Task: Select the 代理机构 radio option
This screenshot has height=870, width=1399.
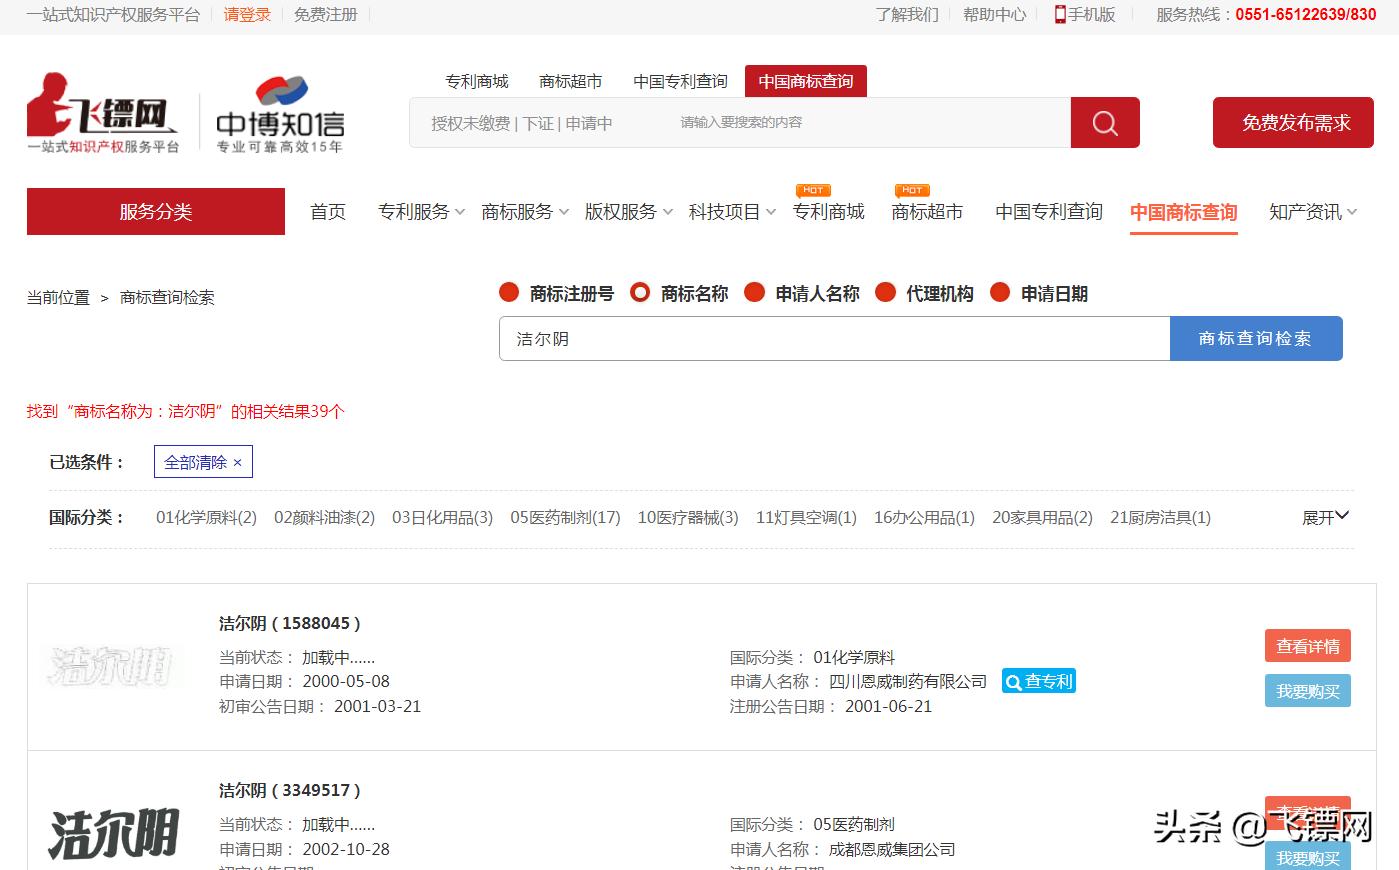Action: tap(886, 292)
